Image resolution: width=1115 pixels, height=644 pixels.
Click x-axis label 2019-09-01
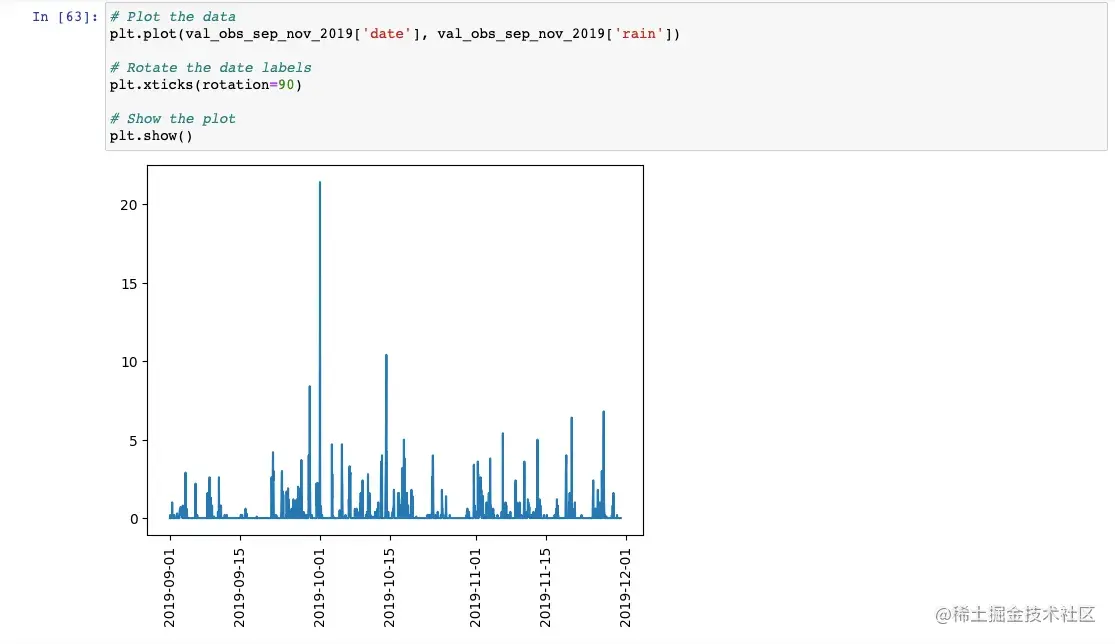coord(169,588)
